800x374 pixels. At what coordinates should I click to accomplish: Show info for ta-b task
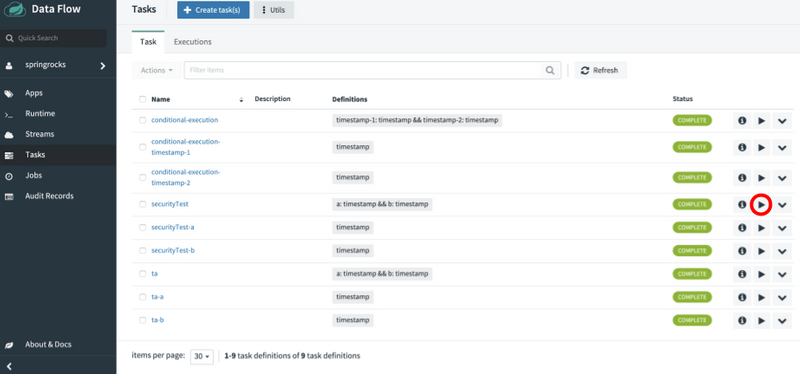click(742, 320)
